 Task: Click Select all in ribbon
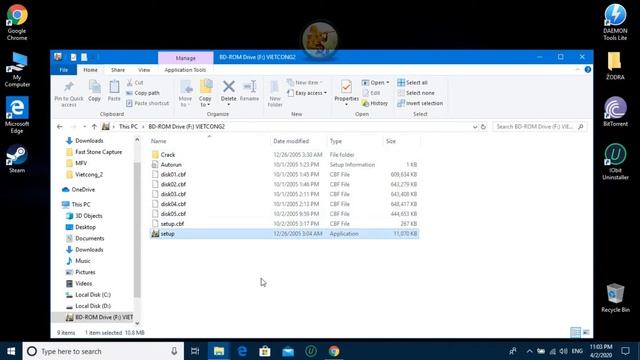(x=412, y=82)
